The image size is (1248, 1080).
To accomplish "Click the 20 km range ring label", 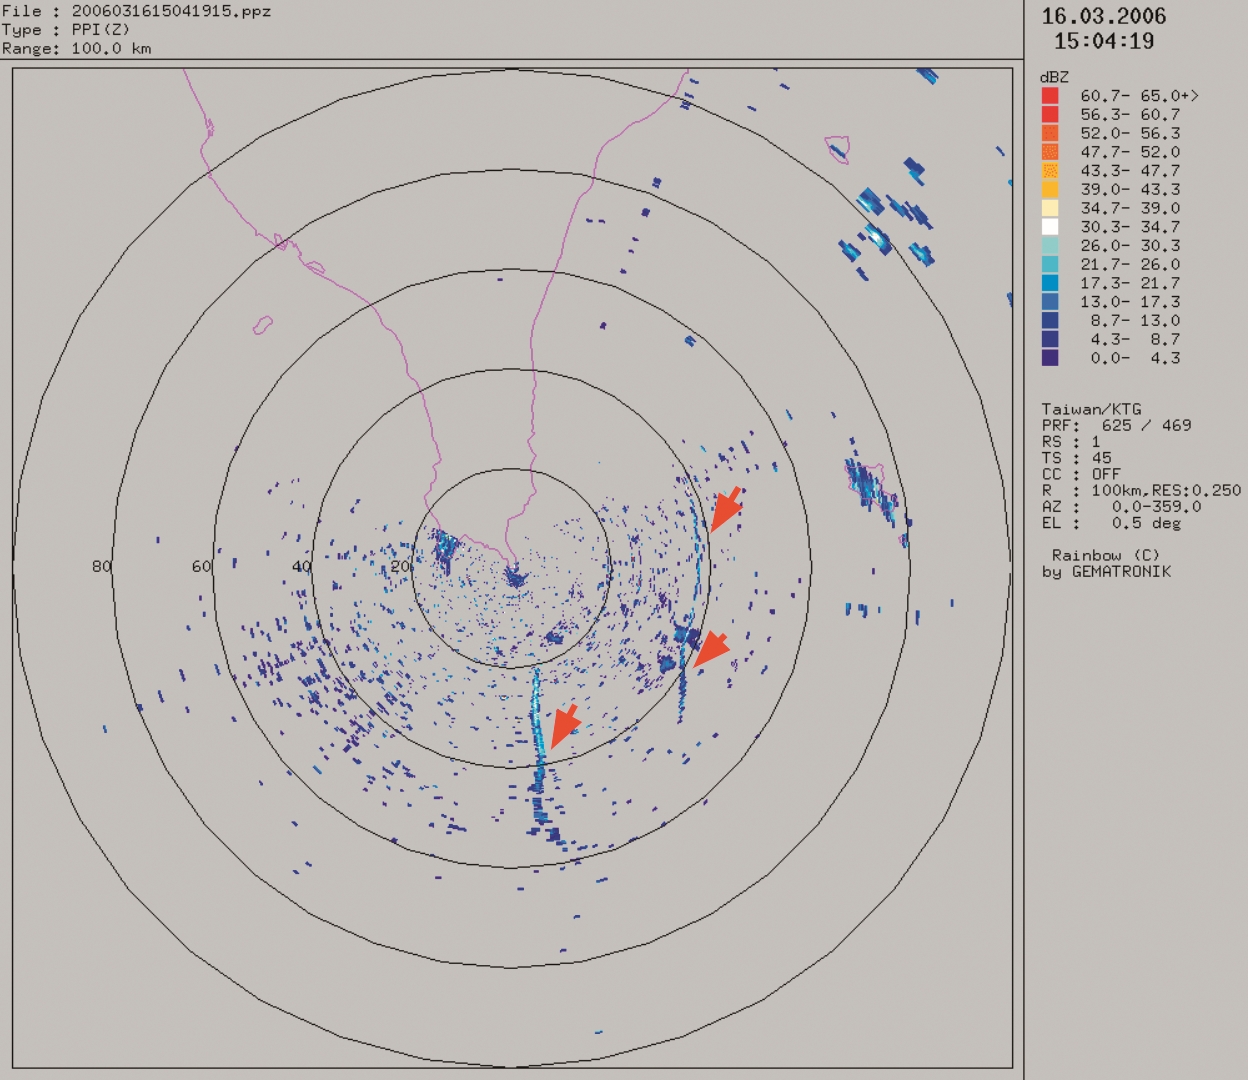I will click(401, 567).
